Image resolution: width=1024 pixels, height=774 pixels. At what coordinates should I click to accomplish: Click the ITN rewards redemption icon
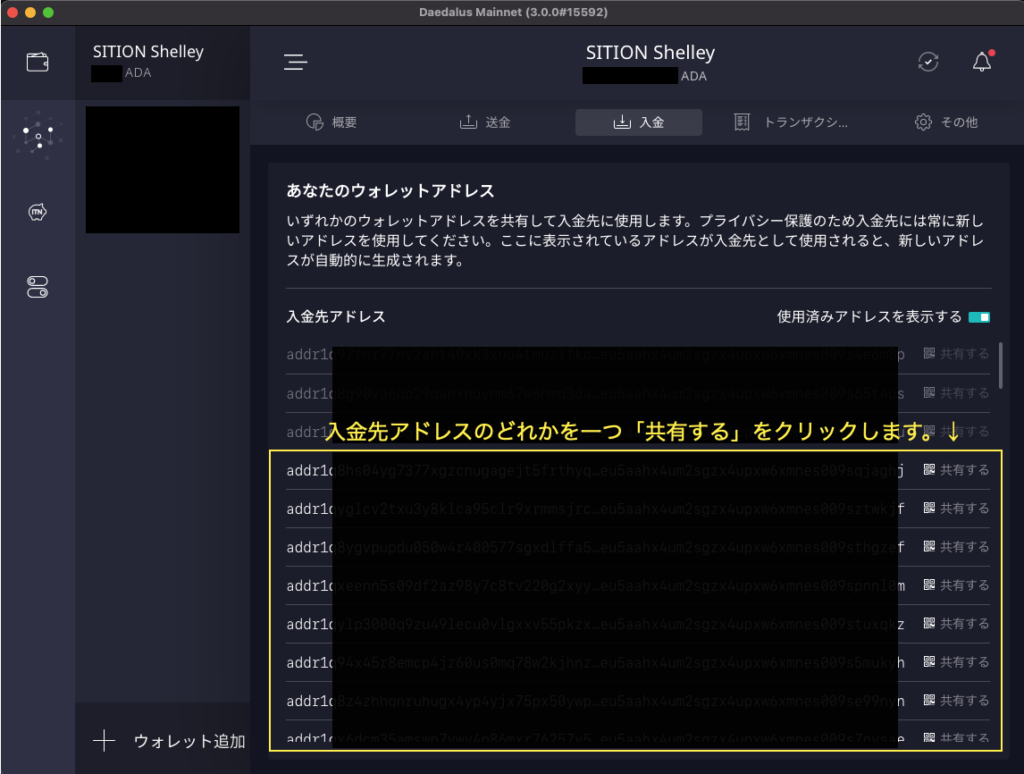pyautogui.click(x=37, y=212)
